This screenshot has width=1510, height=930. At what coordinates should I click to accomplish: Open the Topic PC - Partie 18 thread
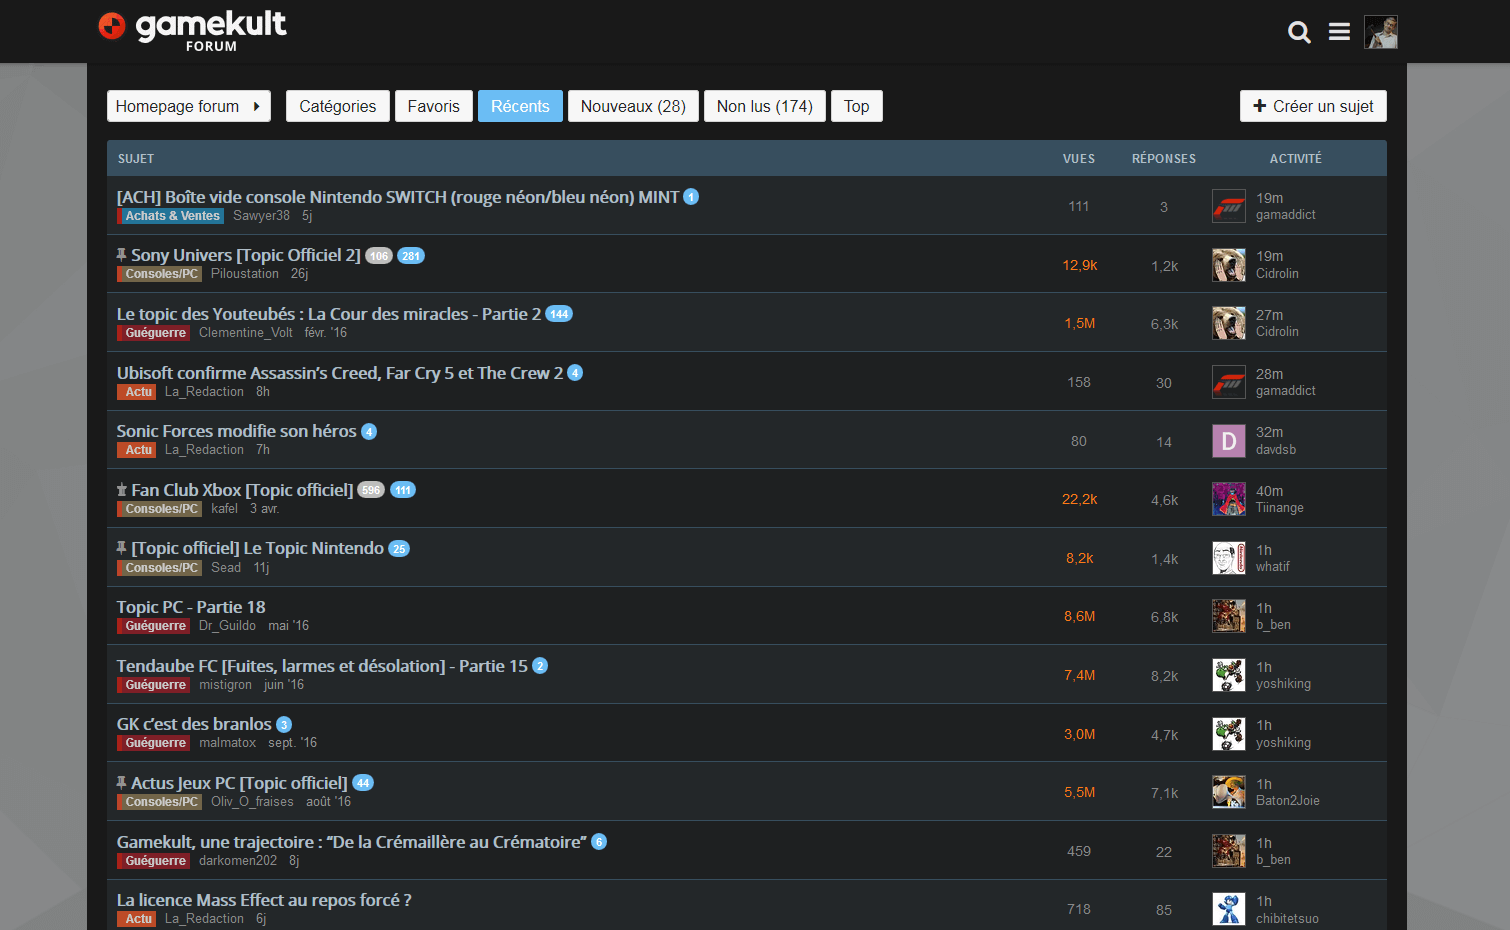click(190, 607)
